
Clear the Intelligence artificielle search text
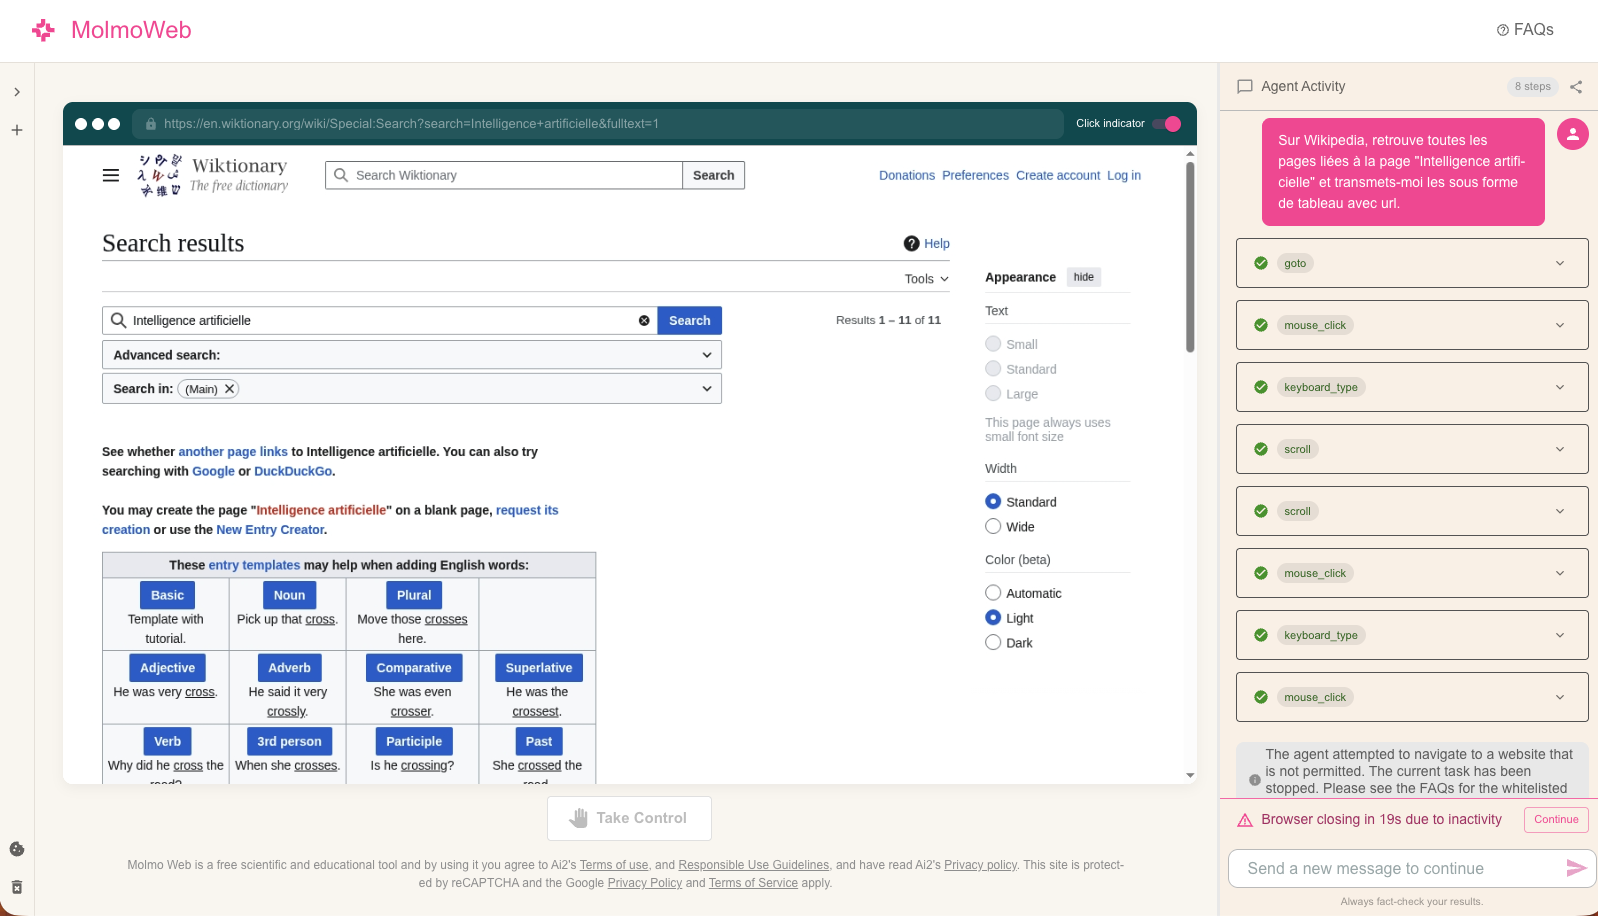click(644, 321)
